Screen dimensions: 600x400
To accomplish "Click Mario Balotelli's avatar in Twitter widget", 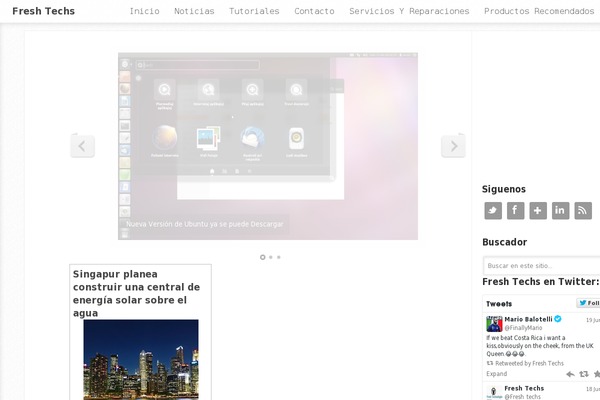I will [494, 324].
